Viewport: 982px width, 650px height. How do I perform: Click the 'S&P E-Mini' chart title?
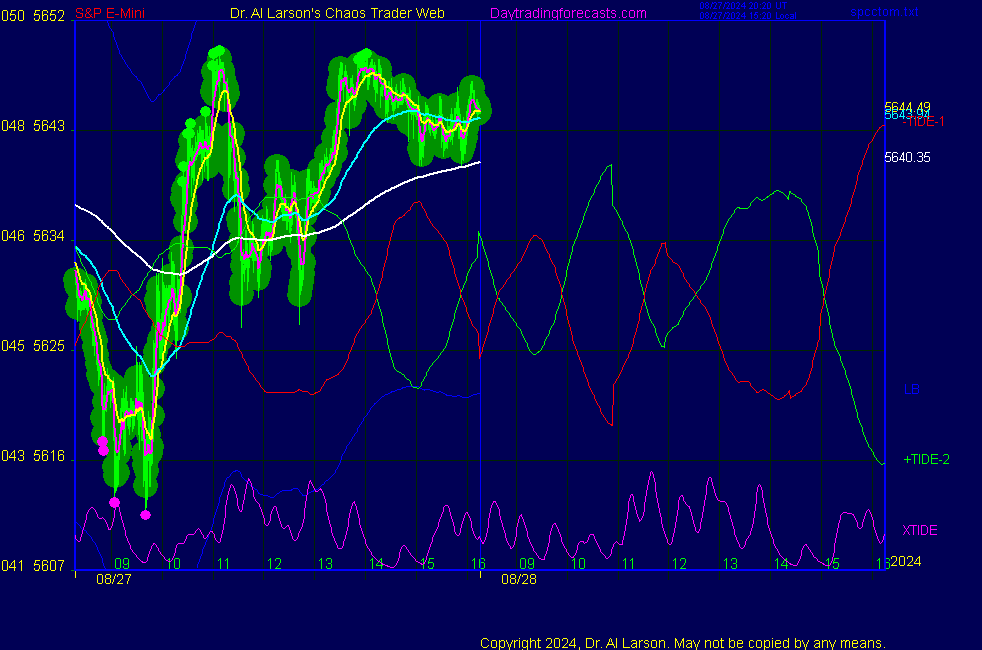tap(110, 13)
